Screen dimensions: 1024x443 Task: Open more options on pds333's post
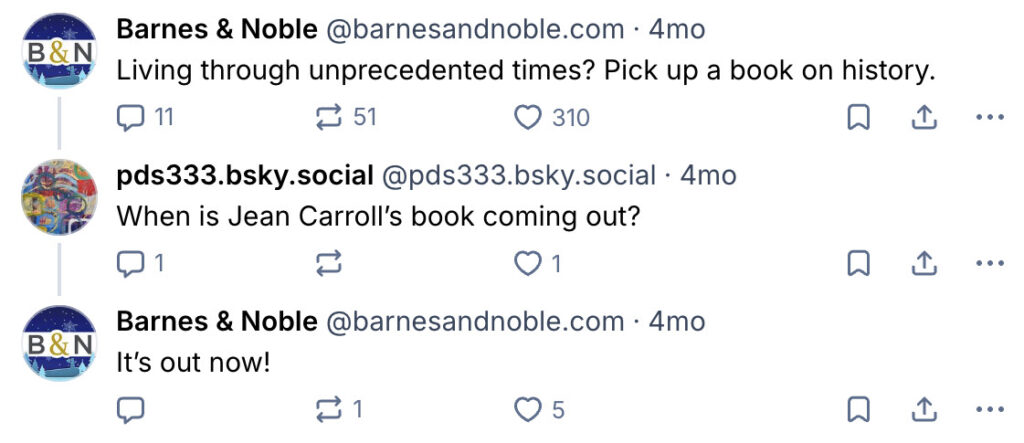tap(988, 264)
